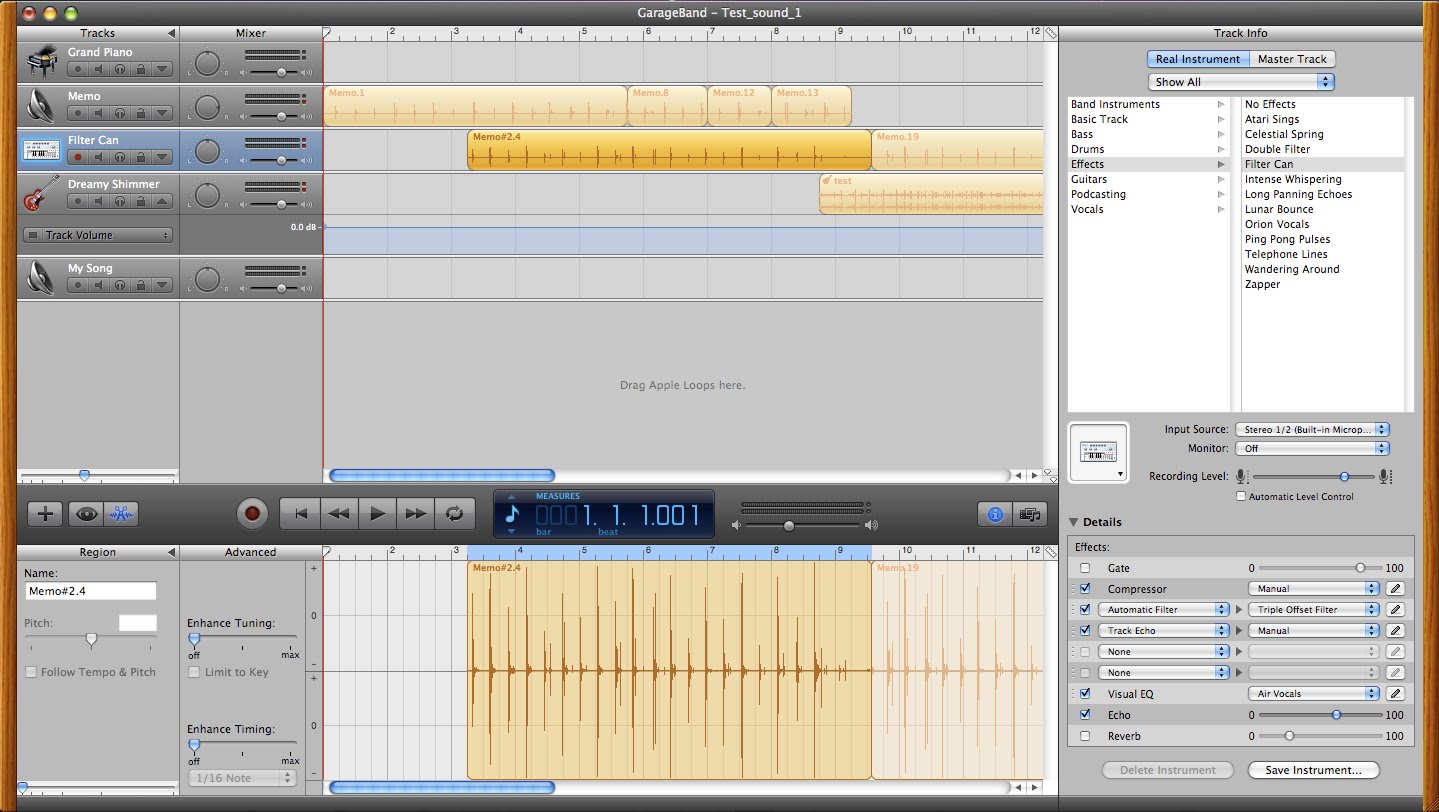Screen dimensions: 1439x812
Task: Start recording with the red record button
Action: pyautogui.click(x=253, y=514)
